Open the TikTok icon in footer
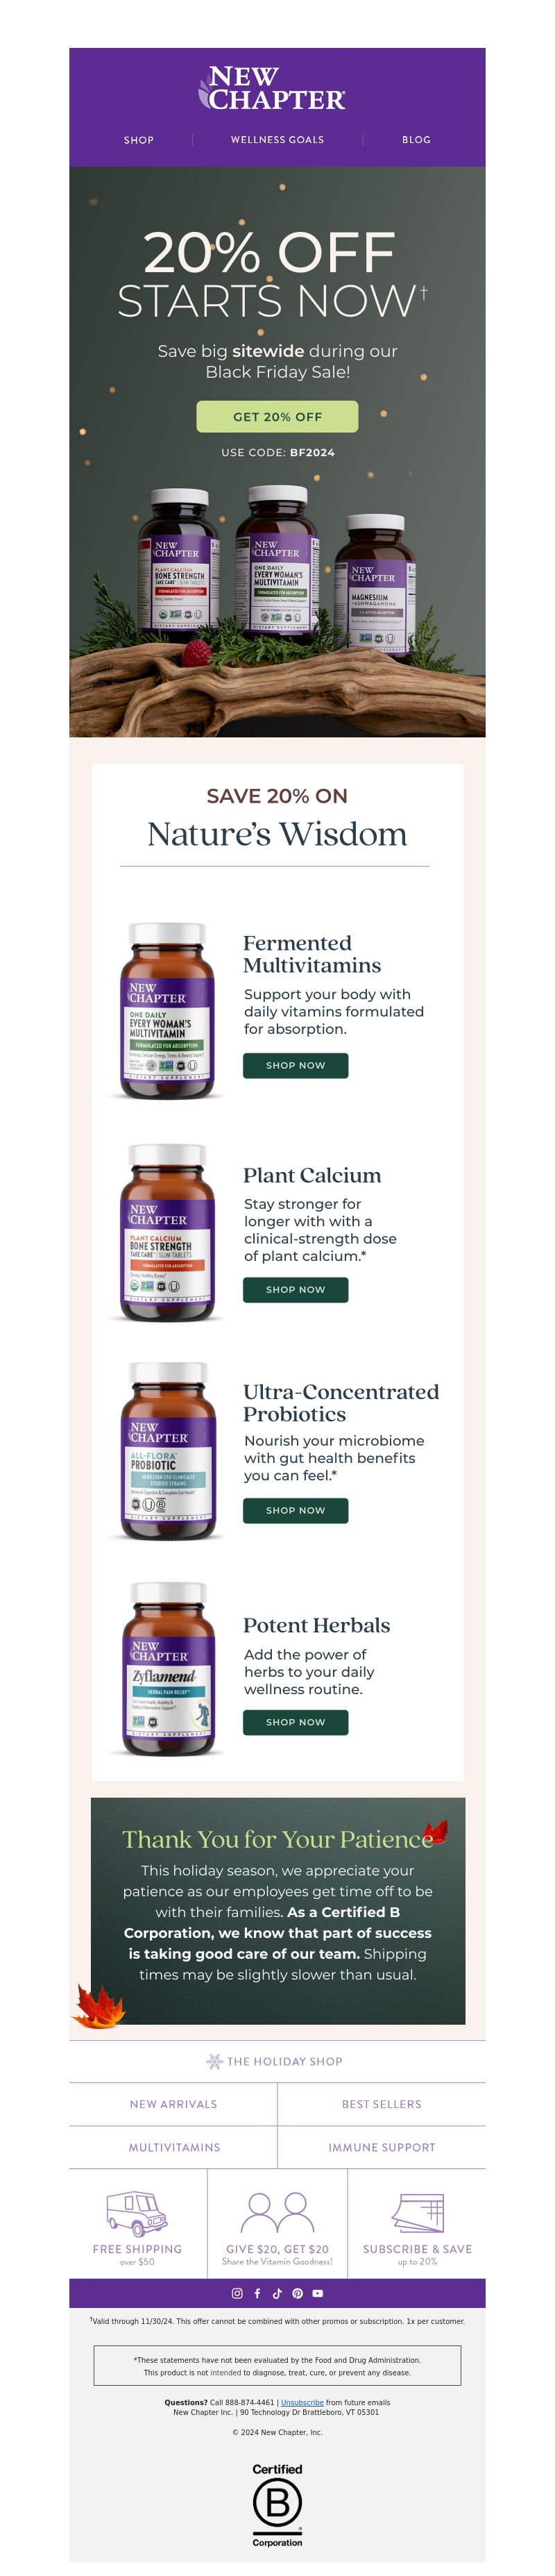 pyautogui.click(x=277, y=2293)
